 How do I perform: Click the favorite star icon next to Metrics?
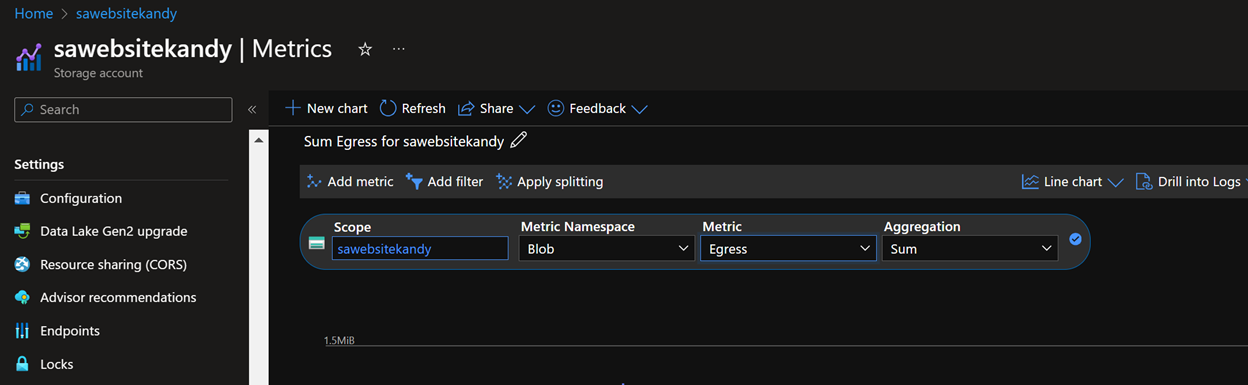click(x=365, y=49)
